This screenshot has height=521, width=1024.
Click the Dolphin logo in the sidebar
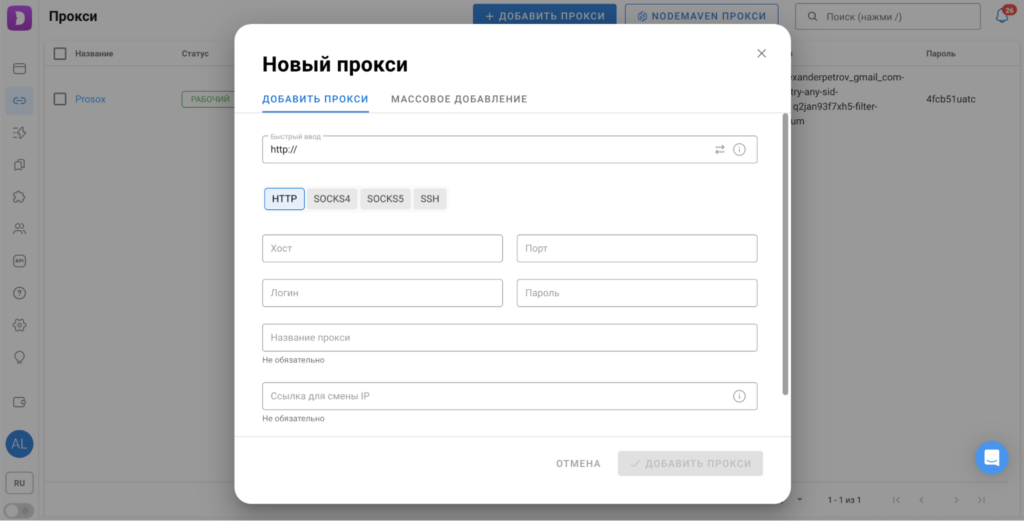click(19, 16)
